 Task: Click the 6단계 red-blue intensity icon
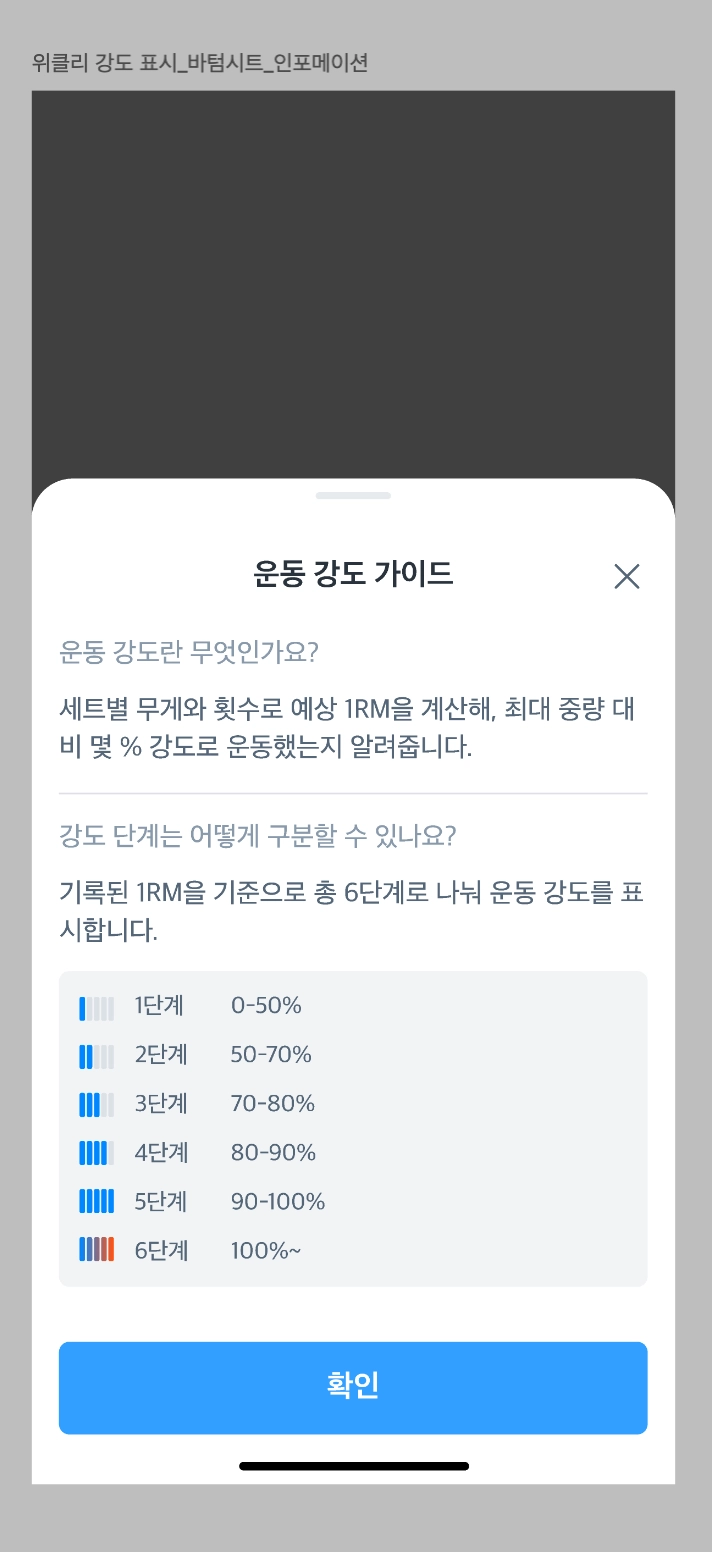tap(97, 1249)
